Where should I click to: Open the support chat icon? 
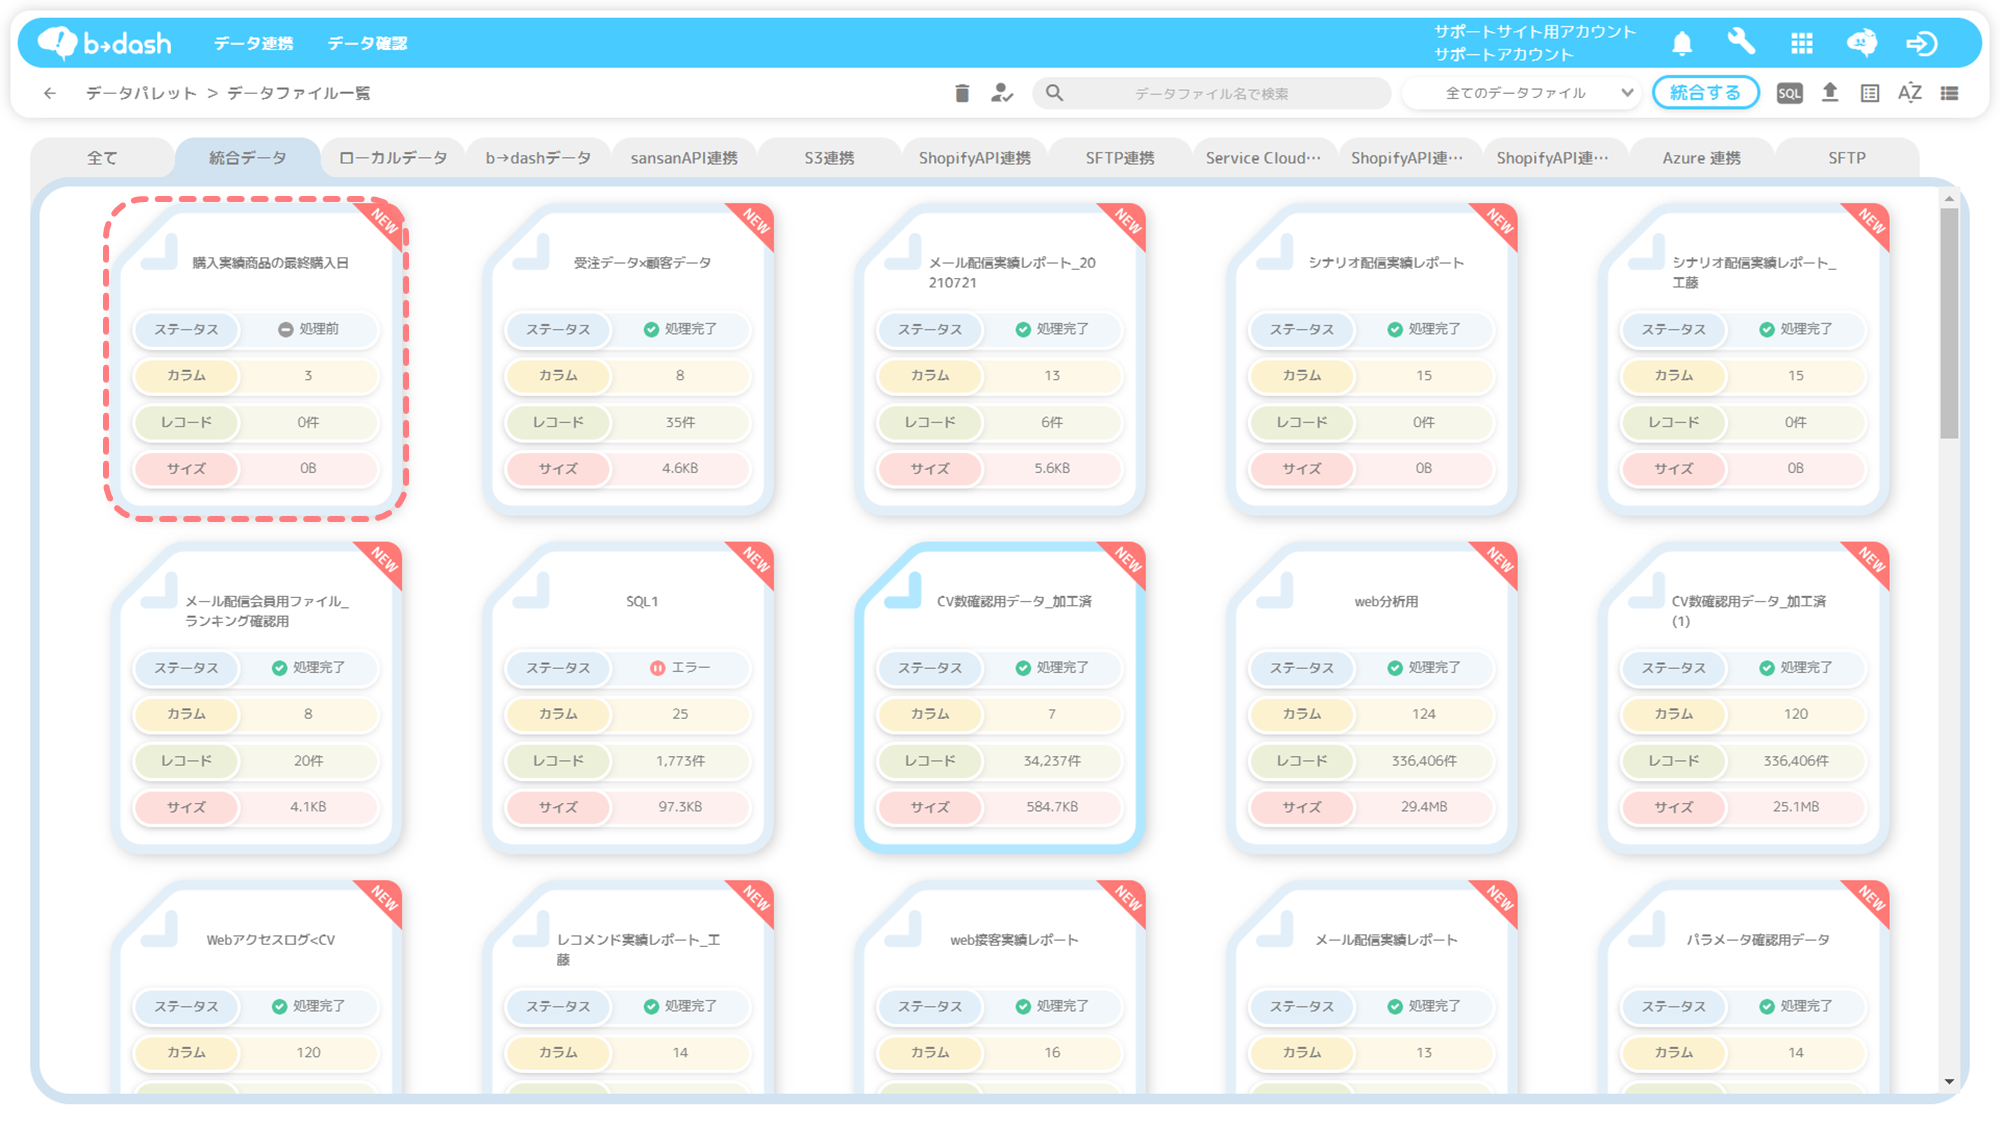tap(1861, 43)
